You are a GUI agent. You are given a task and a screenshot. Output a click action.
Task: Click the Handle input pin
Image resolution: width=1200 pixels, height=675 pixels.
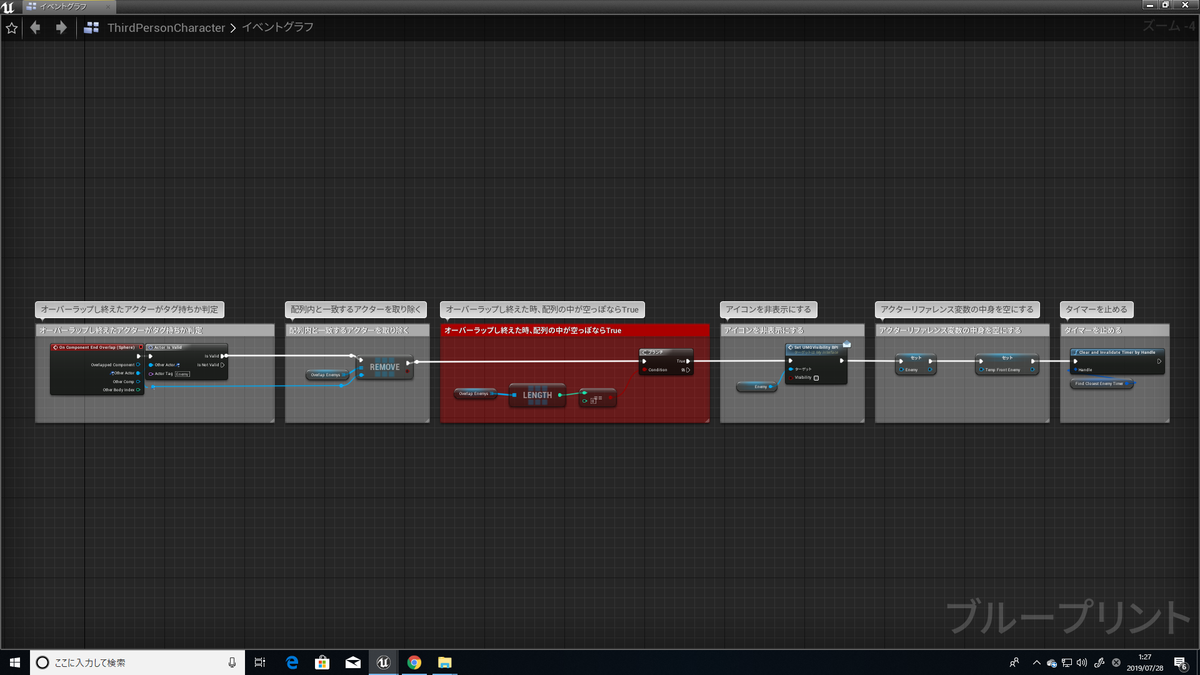[x=1074, y=370]
